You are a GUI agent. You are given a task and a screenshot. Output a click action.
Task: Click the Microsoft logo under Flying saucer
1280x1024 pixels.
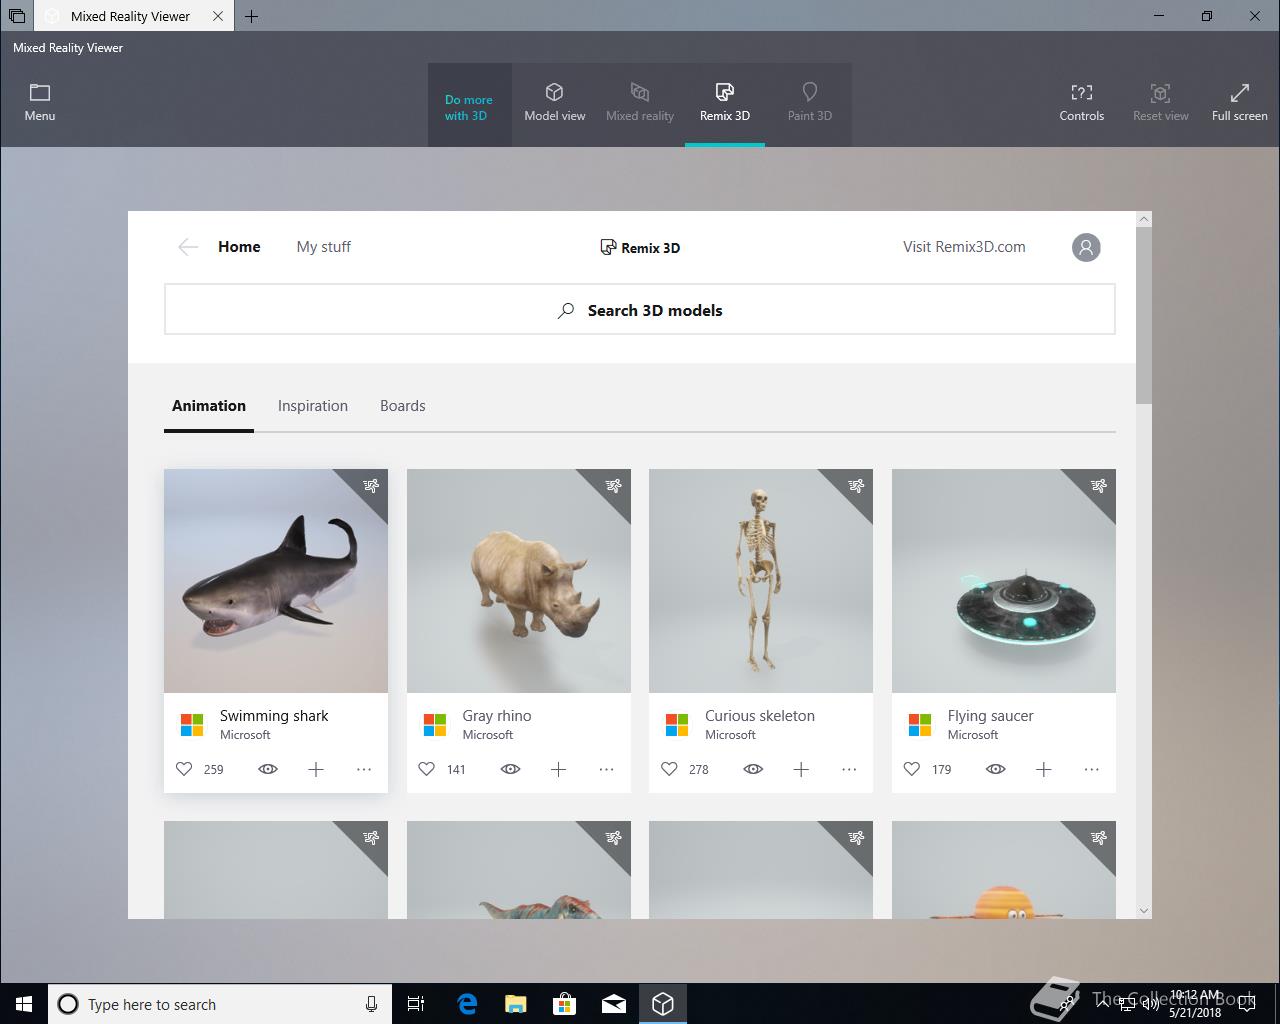tap(920, 725)
